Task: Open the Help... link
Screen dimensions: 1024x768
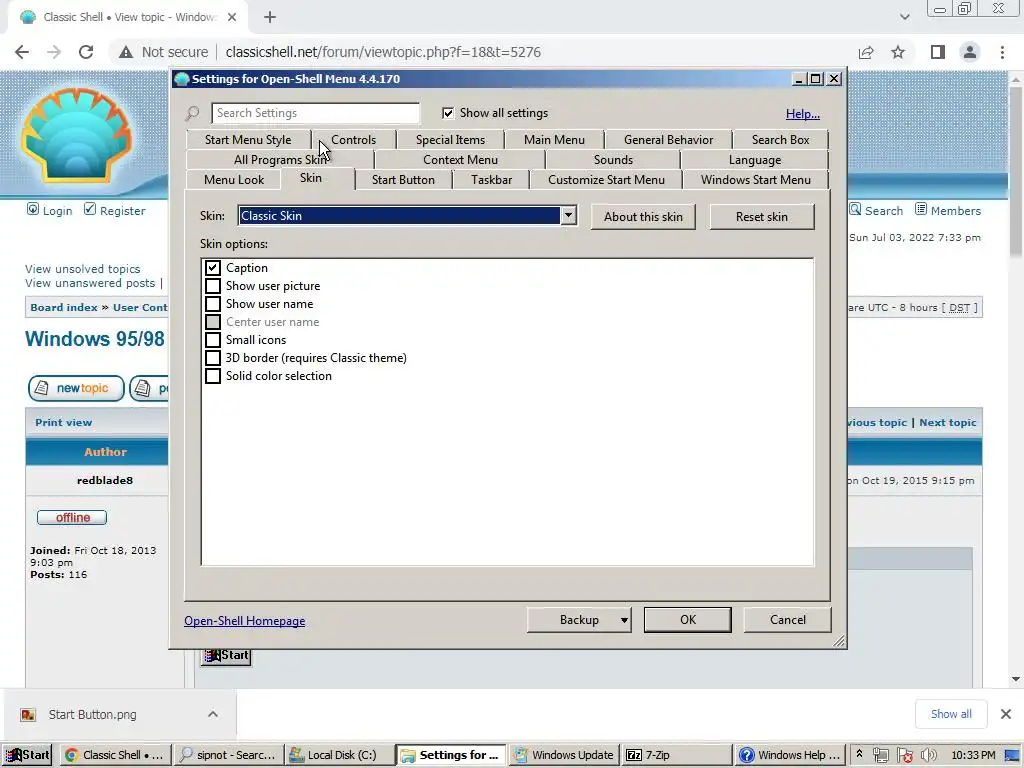Action: click(803, 114)
